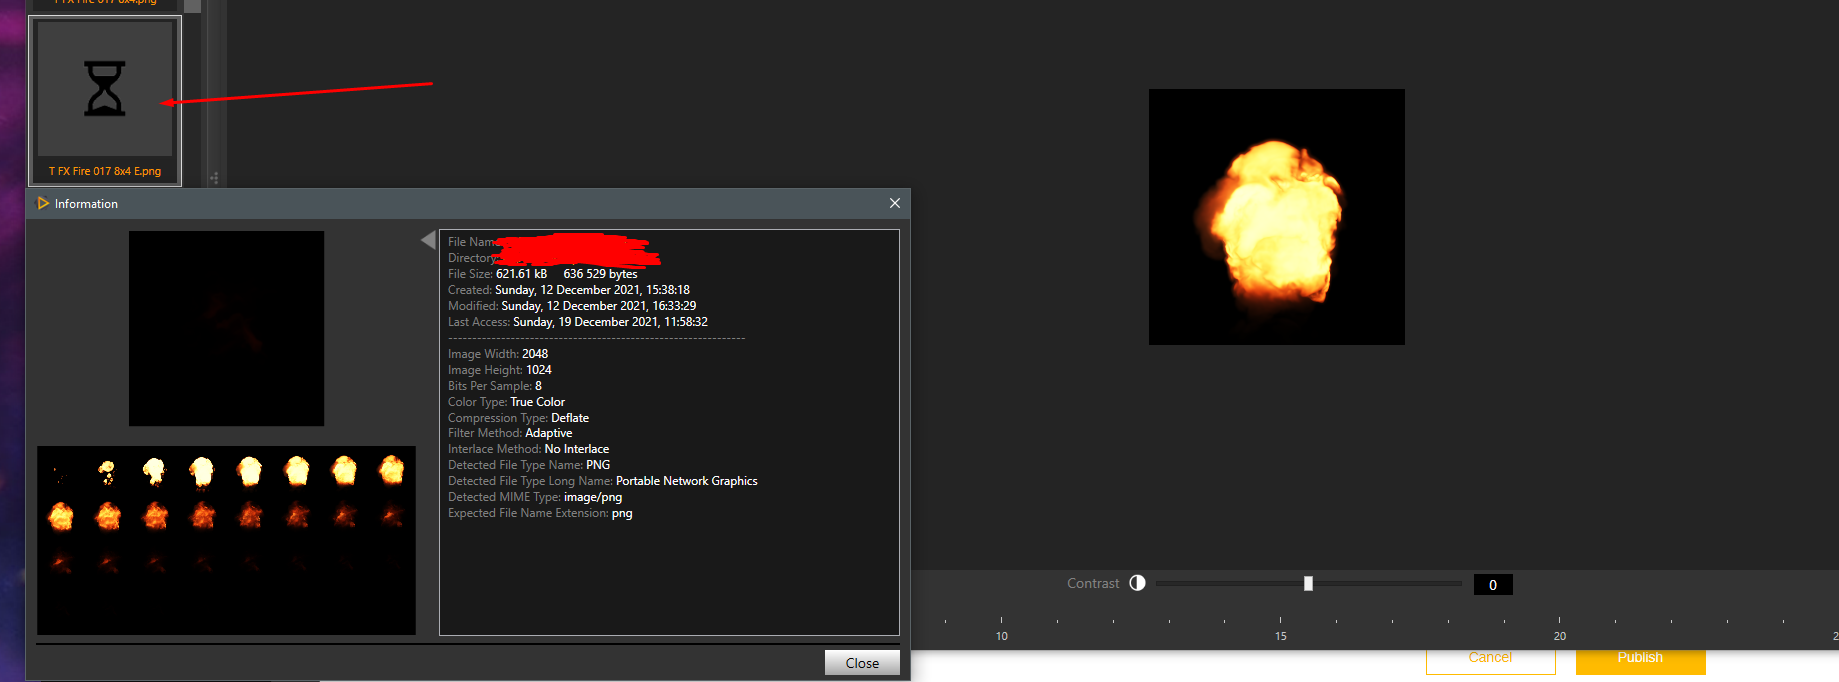Click the 'File Size: 621.61 kB' text
This screenshot has width=1839, height=682.
click(497, 274)
